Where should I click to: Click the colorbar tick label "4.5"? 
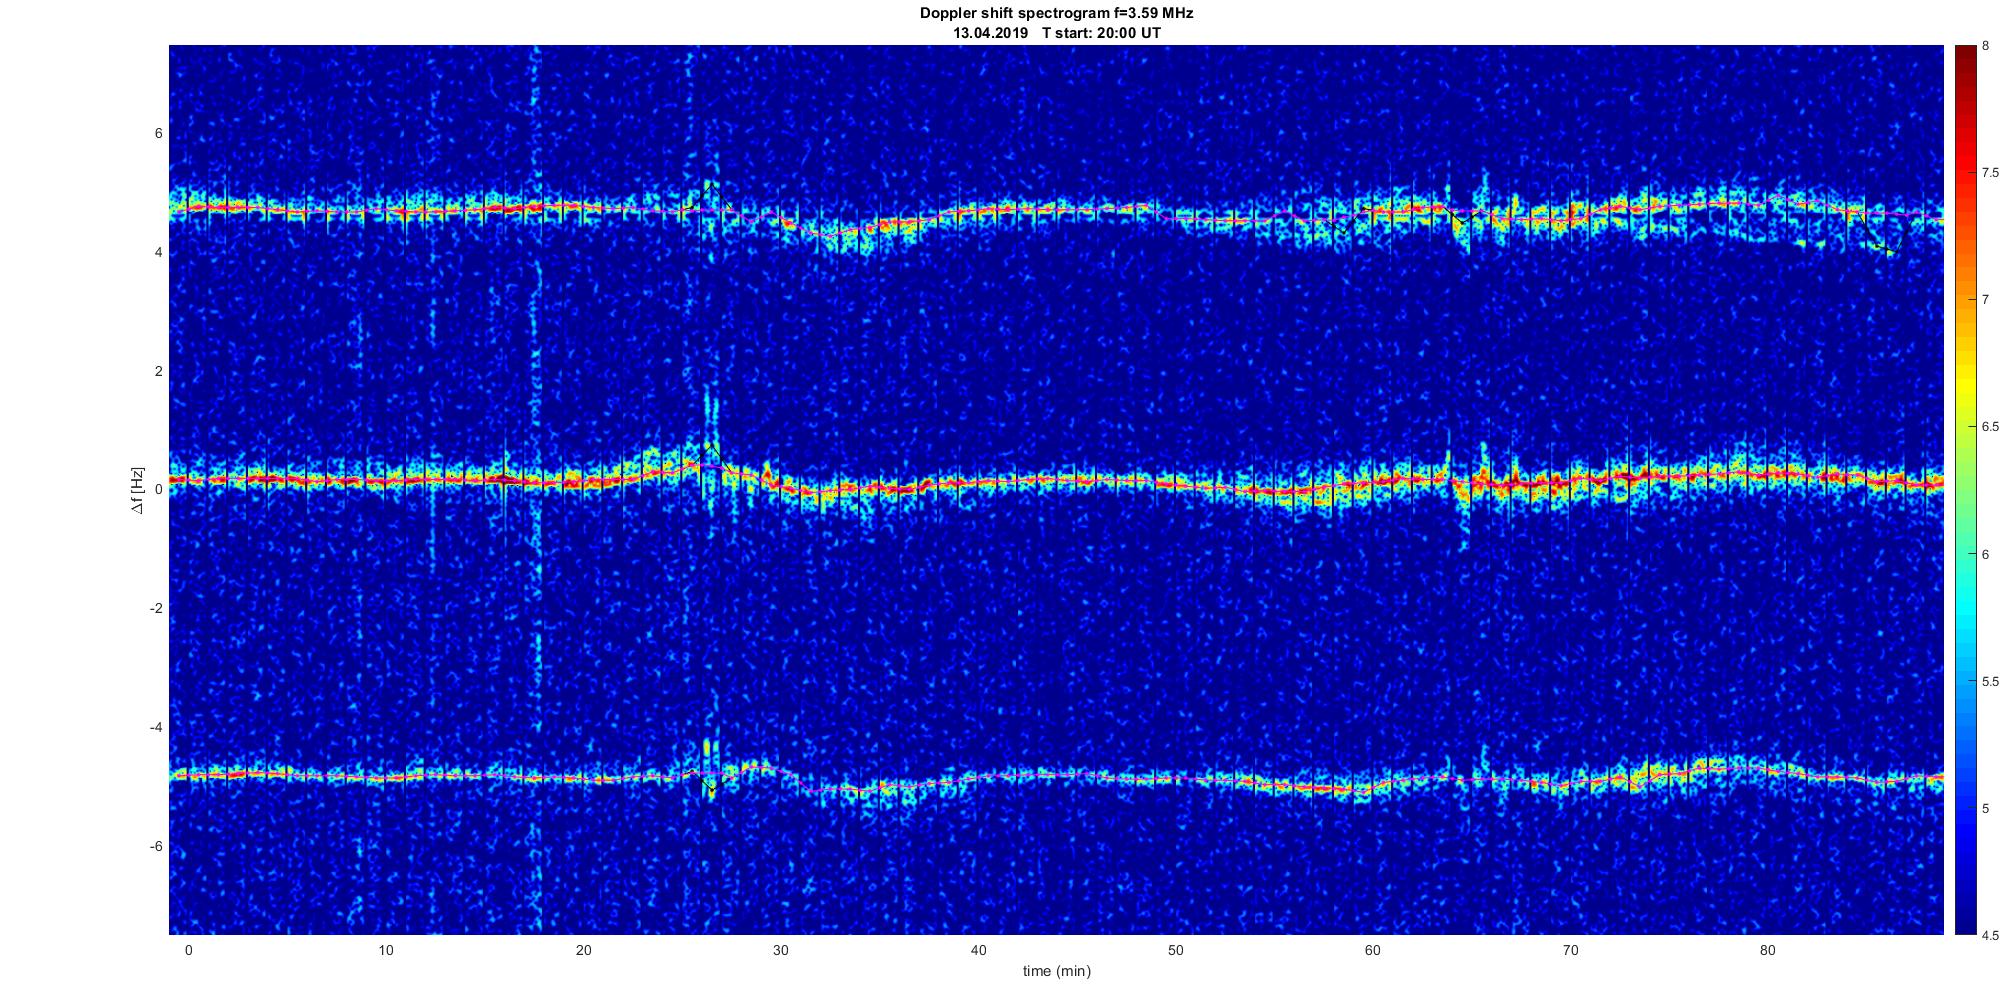click(1990, 935)
